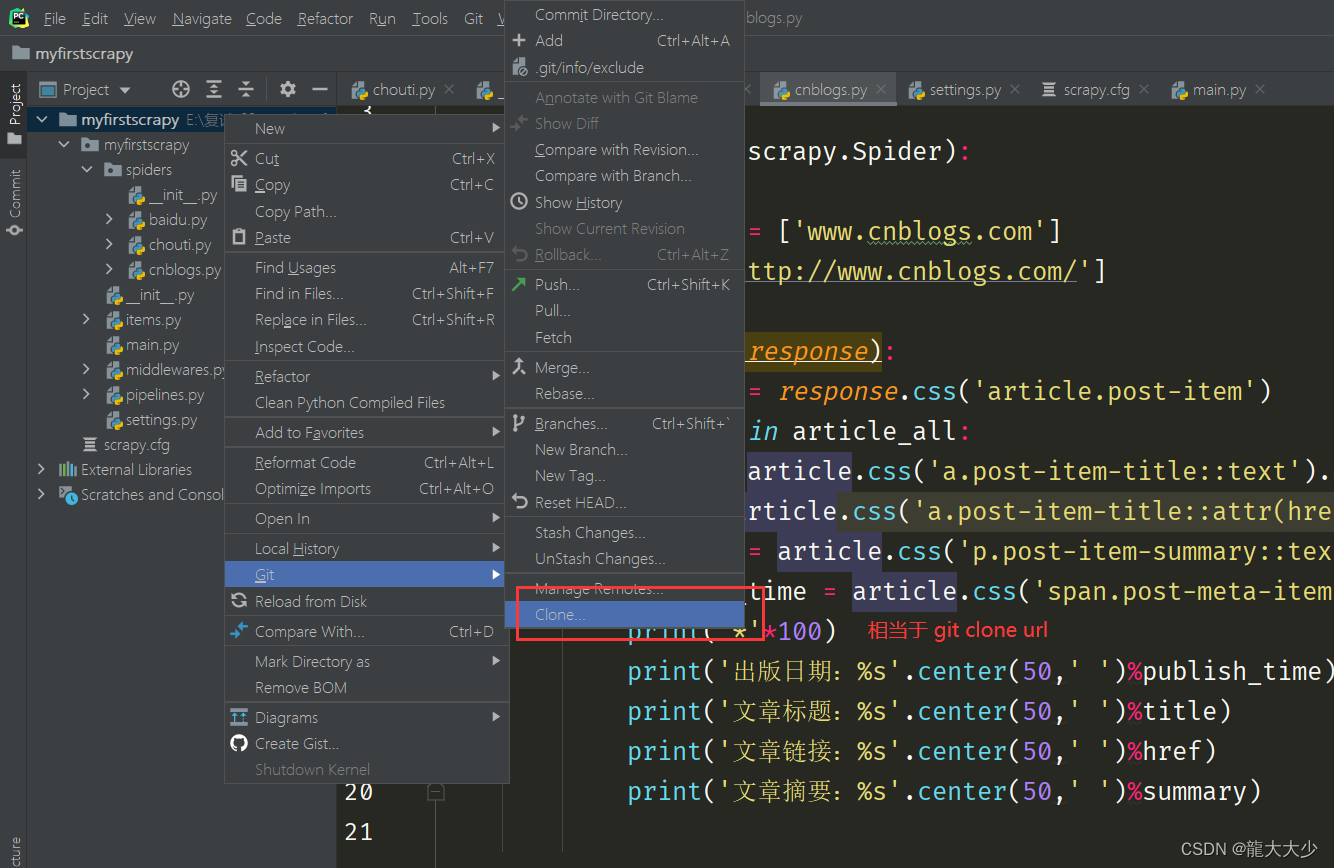Viewport: 1334px width, 868px height.
Task: Open the New submenu in context menu
Action: click(x=366, y=128)
